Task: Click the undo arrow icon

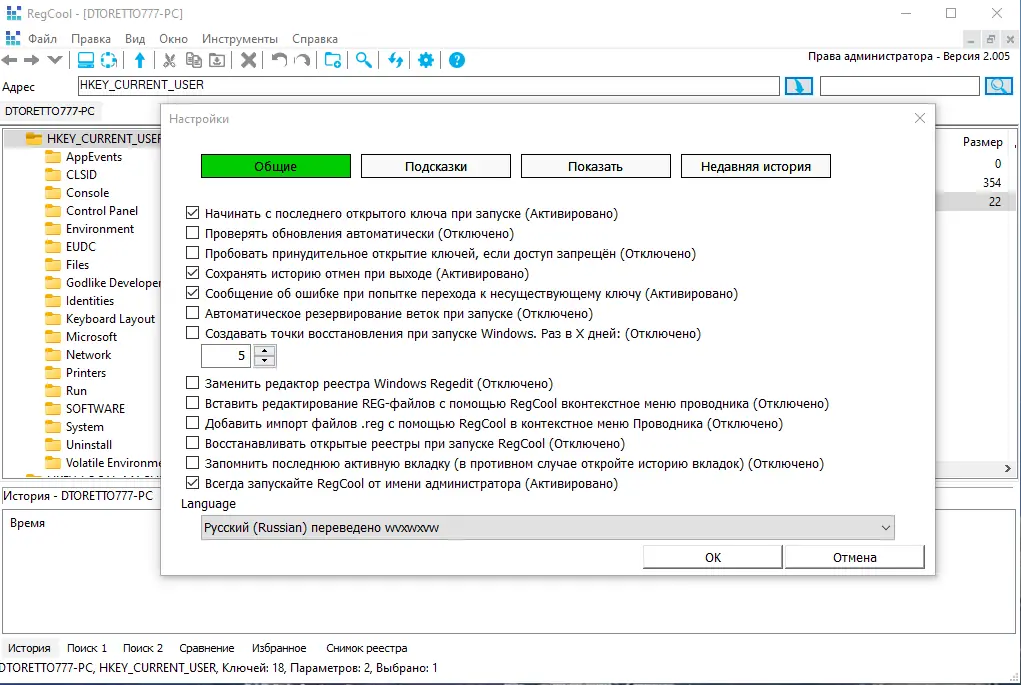Action: 279,61
